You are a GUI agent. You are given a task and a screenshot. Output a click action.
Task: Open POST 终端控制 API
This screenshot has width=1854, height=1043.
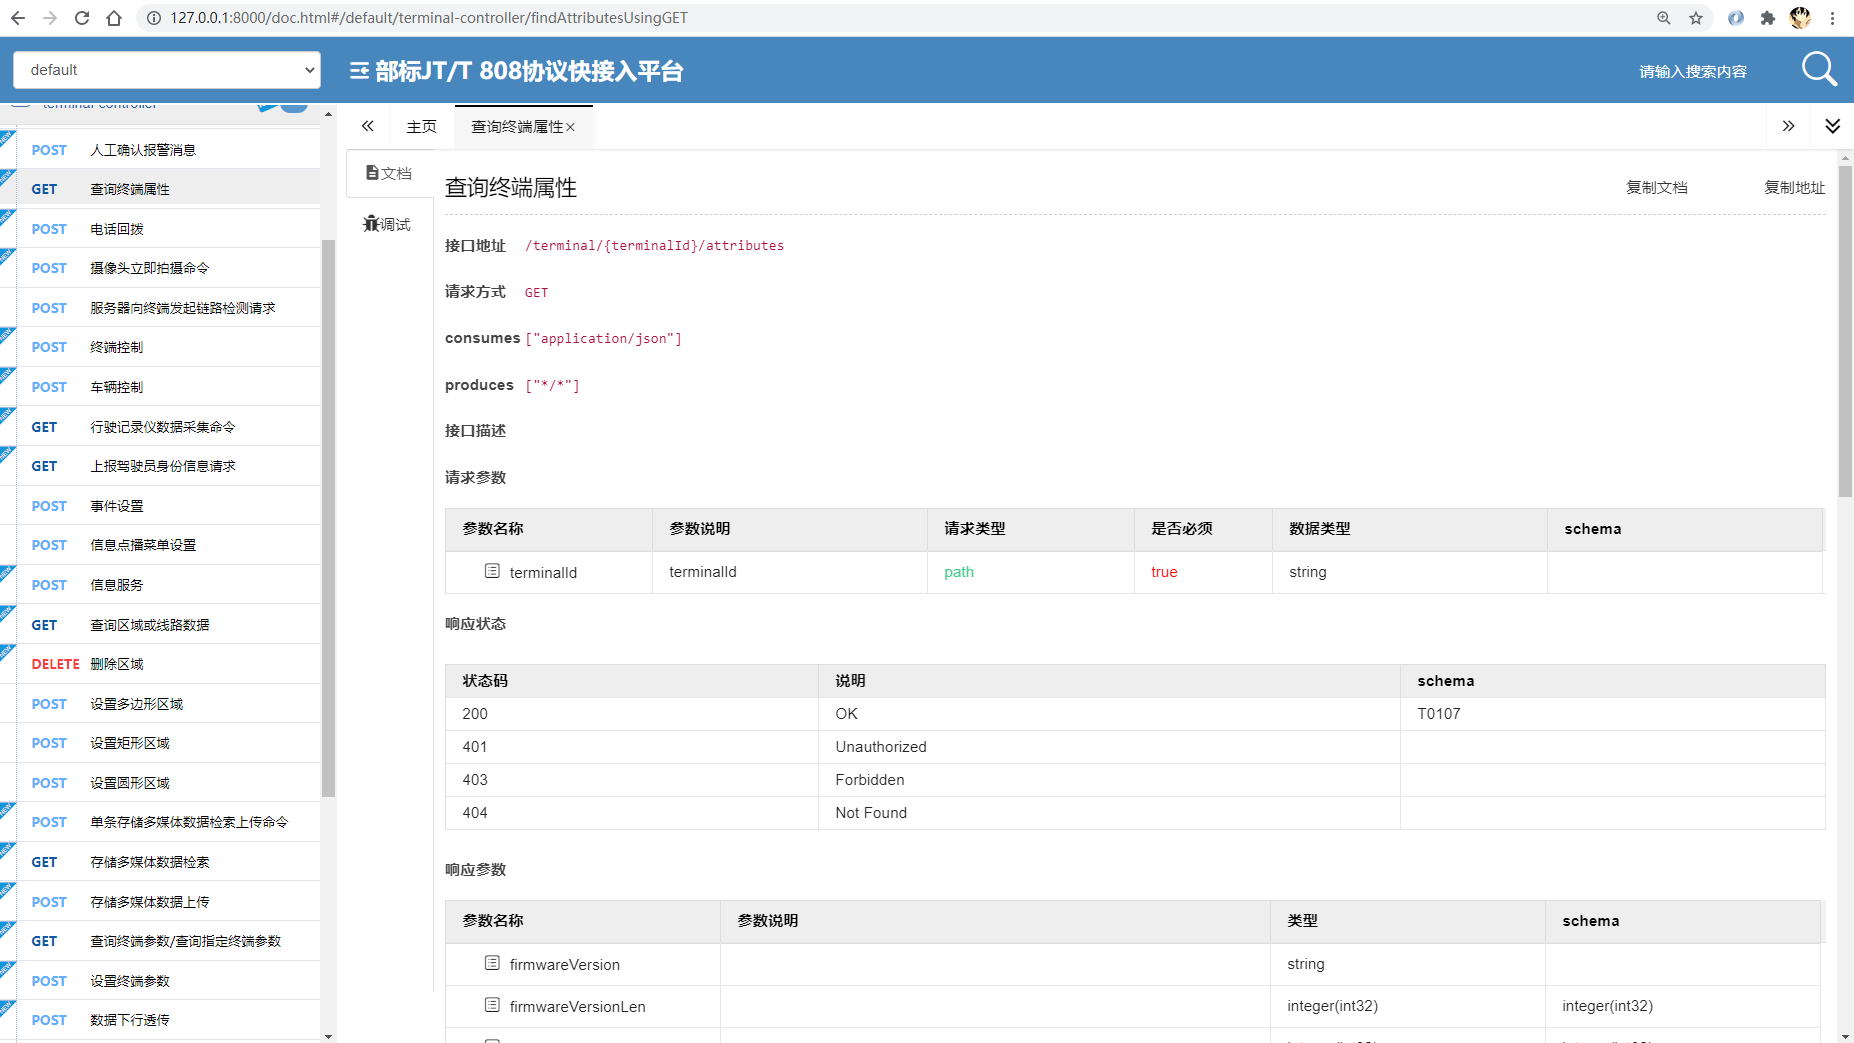tap(160, 347)
